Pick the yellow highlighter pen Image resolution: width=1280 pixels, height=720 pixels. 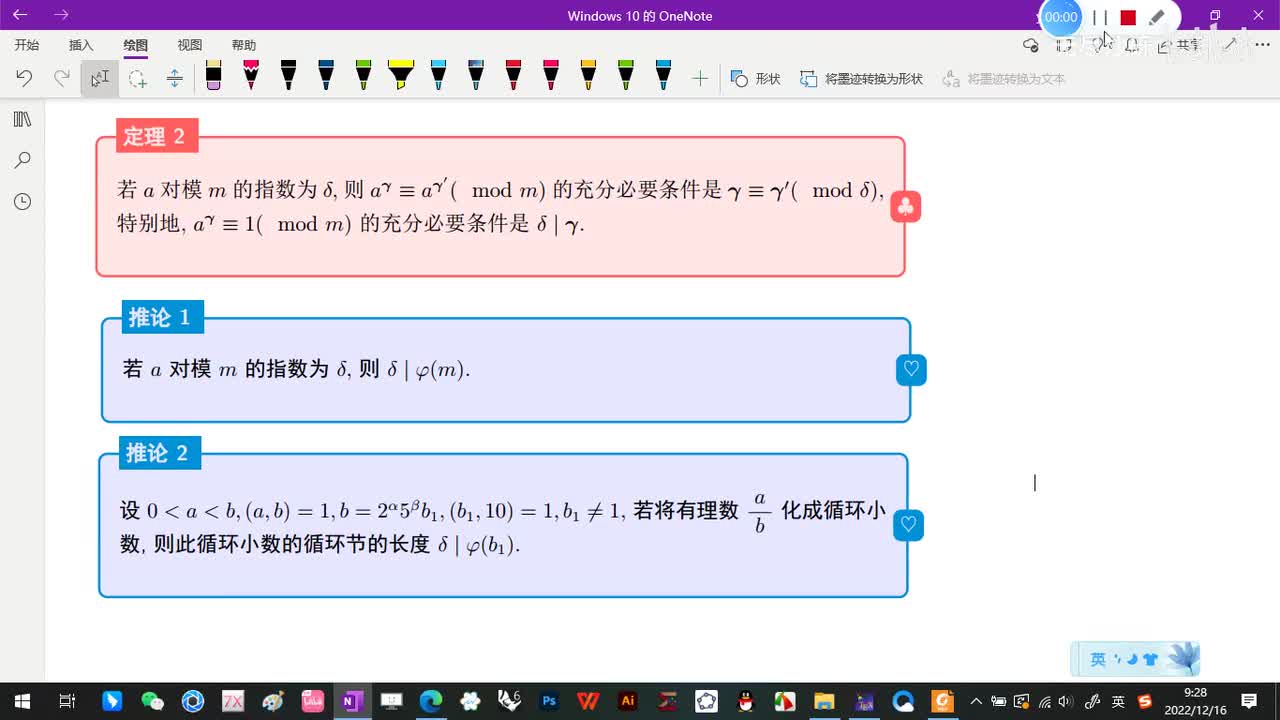tap(401, 76)
